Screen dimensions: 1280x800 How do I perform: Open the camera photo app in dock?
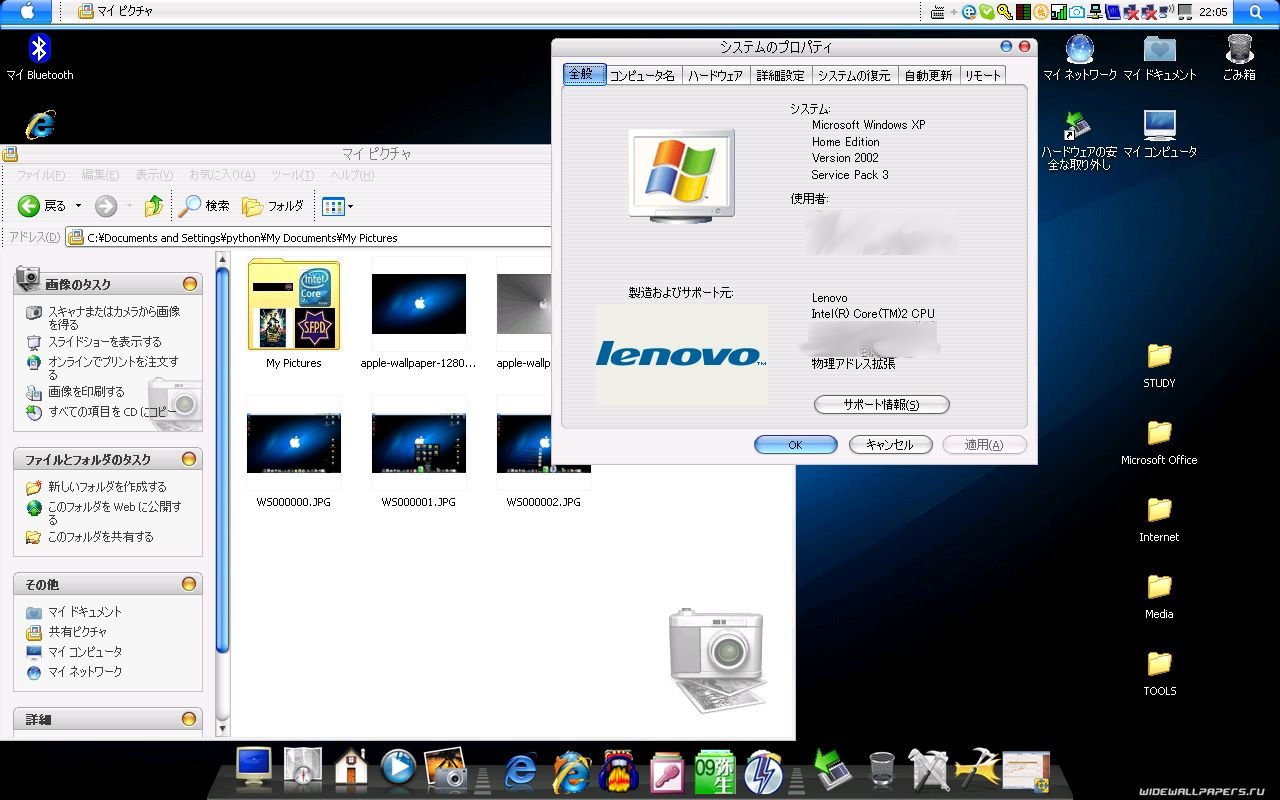point(446,768)
